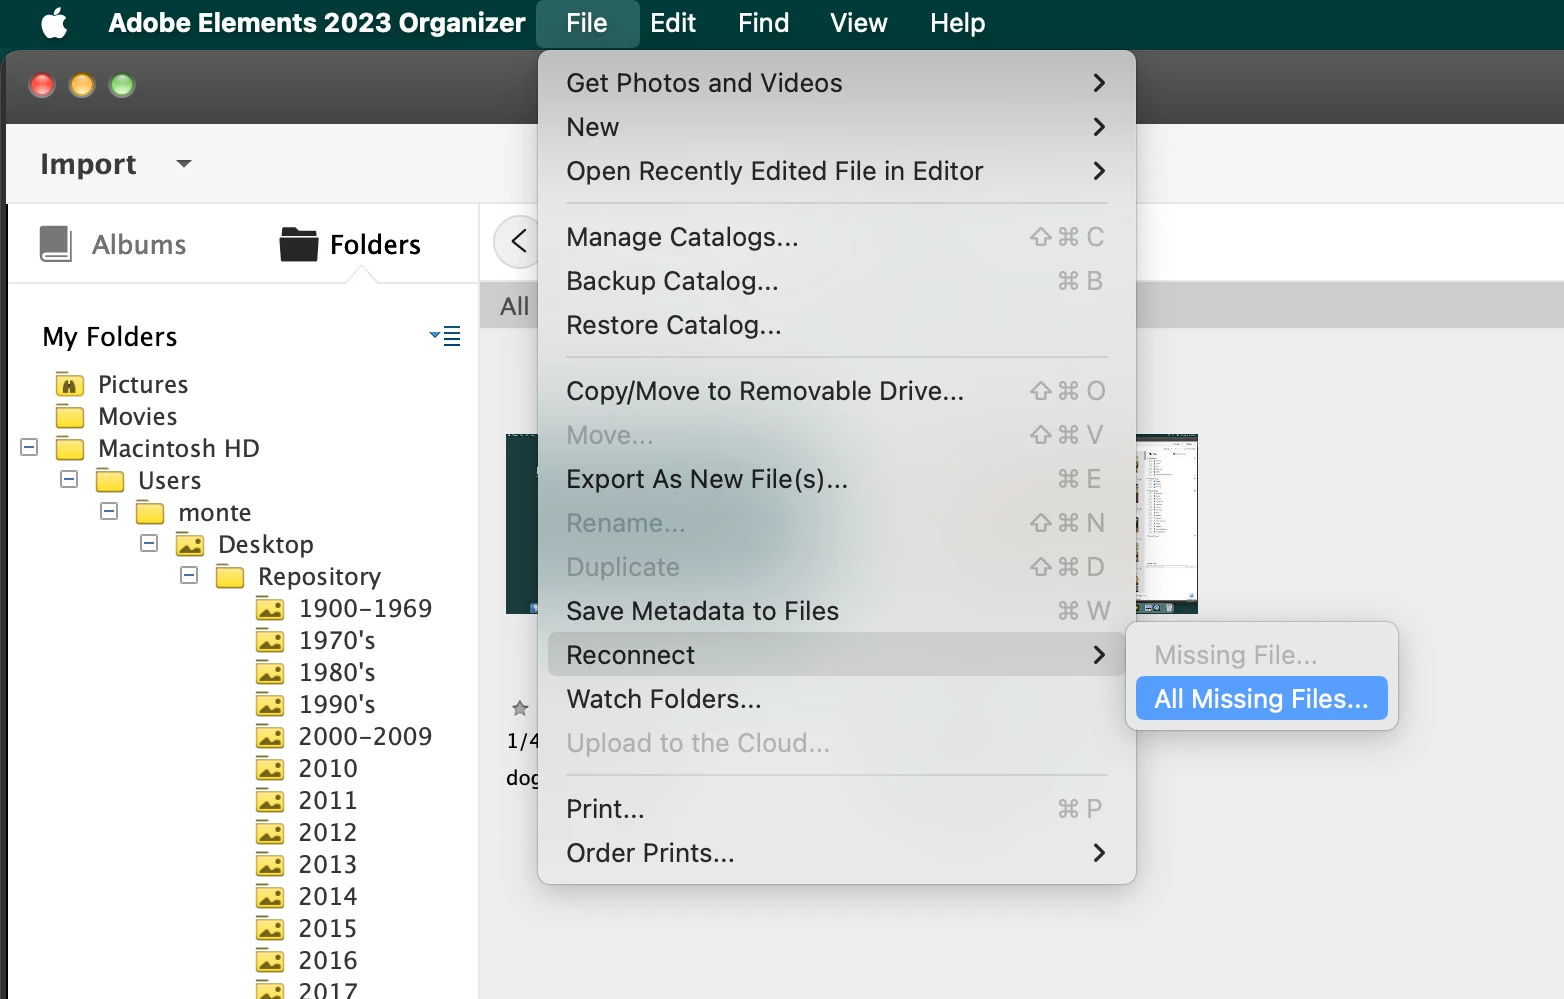
Task: Click the Desktop folder icon
Action: (190, 545)
